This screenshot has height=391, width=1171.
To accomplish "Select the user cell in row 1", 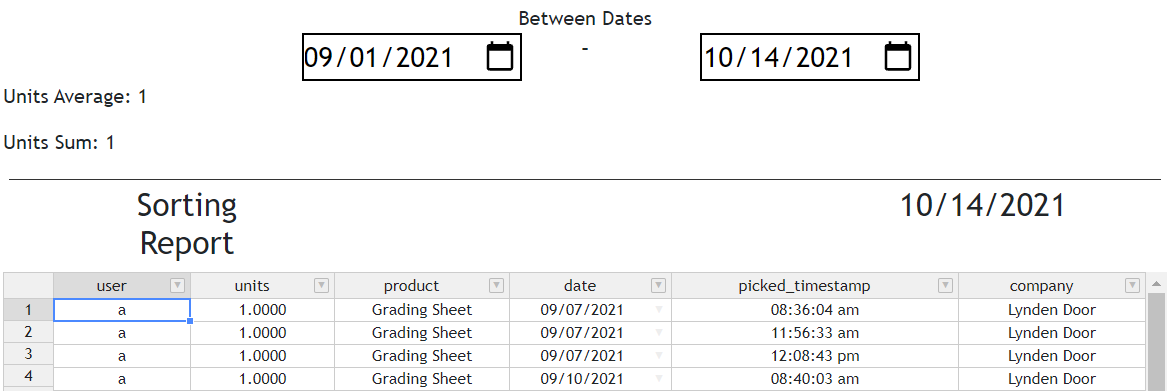I will pyautogui.click(x=122, y=310).
